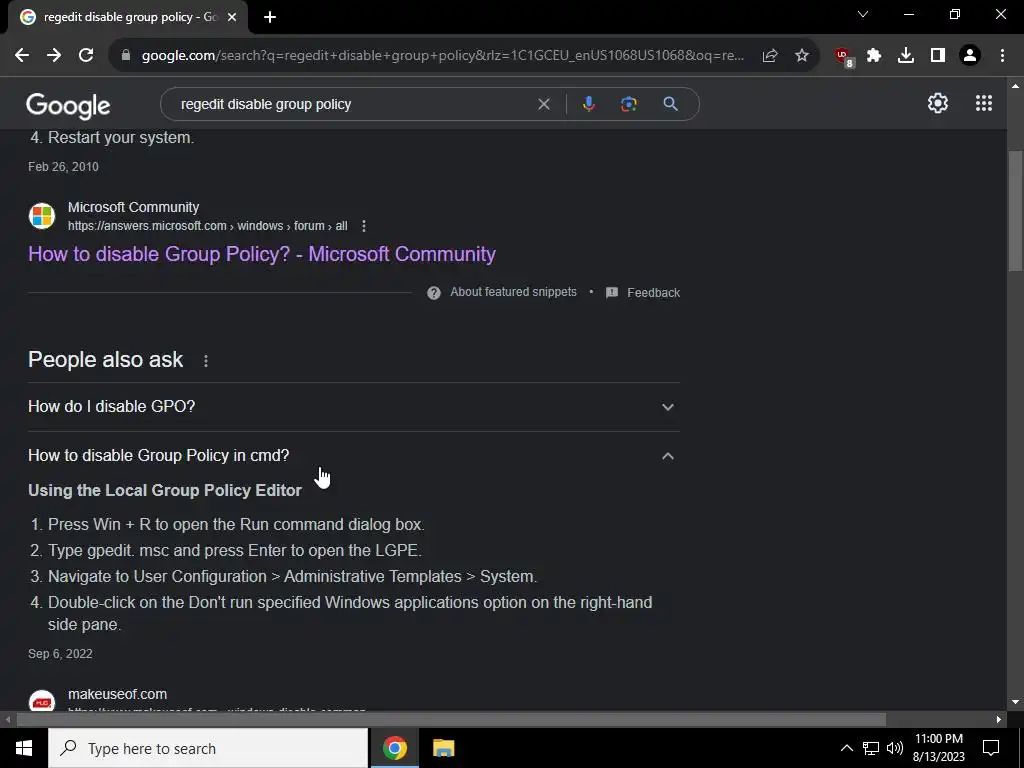Open the Extensions puzzle menu
Image resolution: width=1024 pixels, height=768 pixels.
tap(874, 56)
